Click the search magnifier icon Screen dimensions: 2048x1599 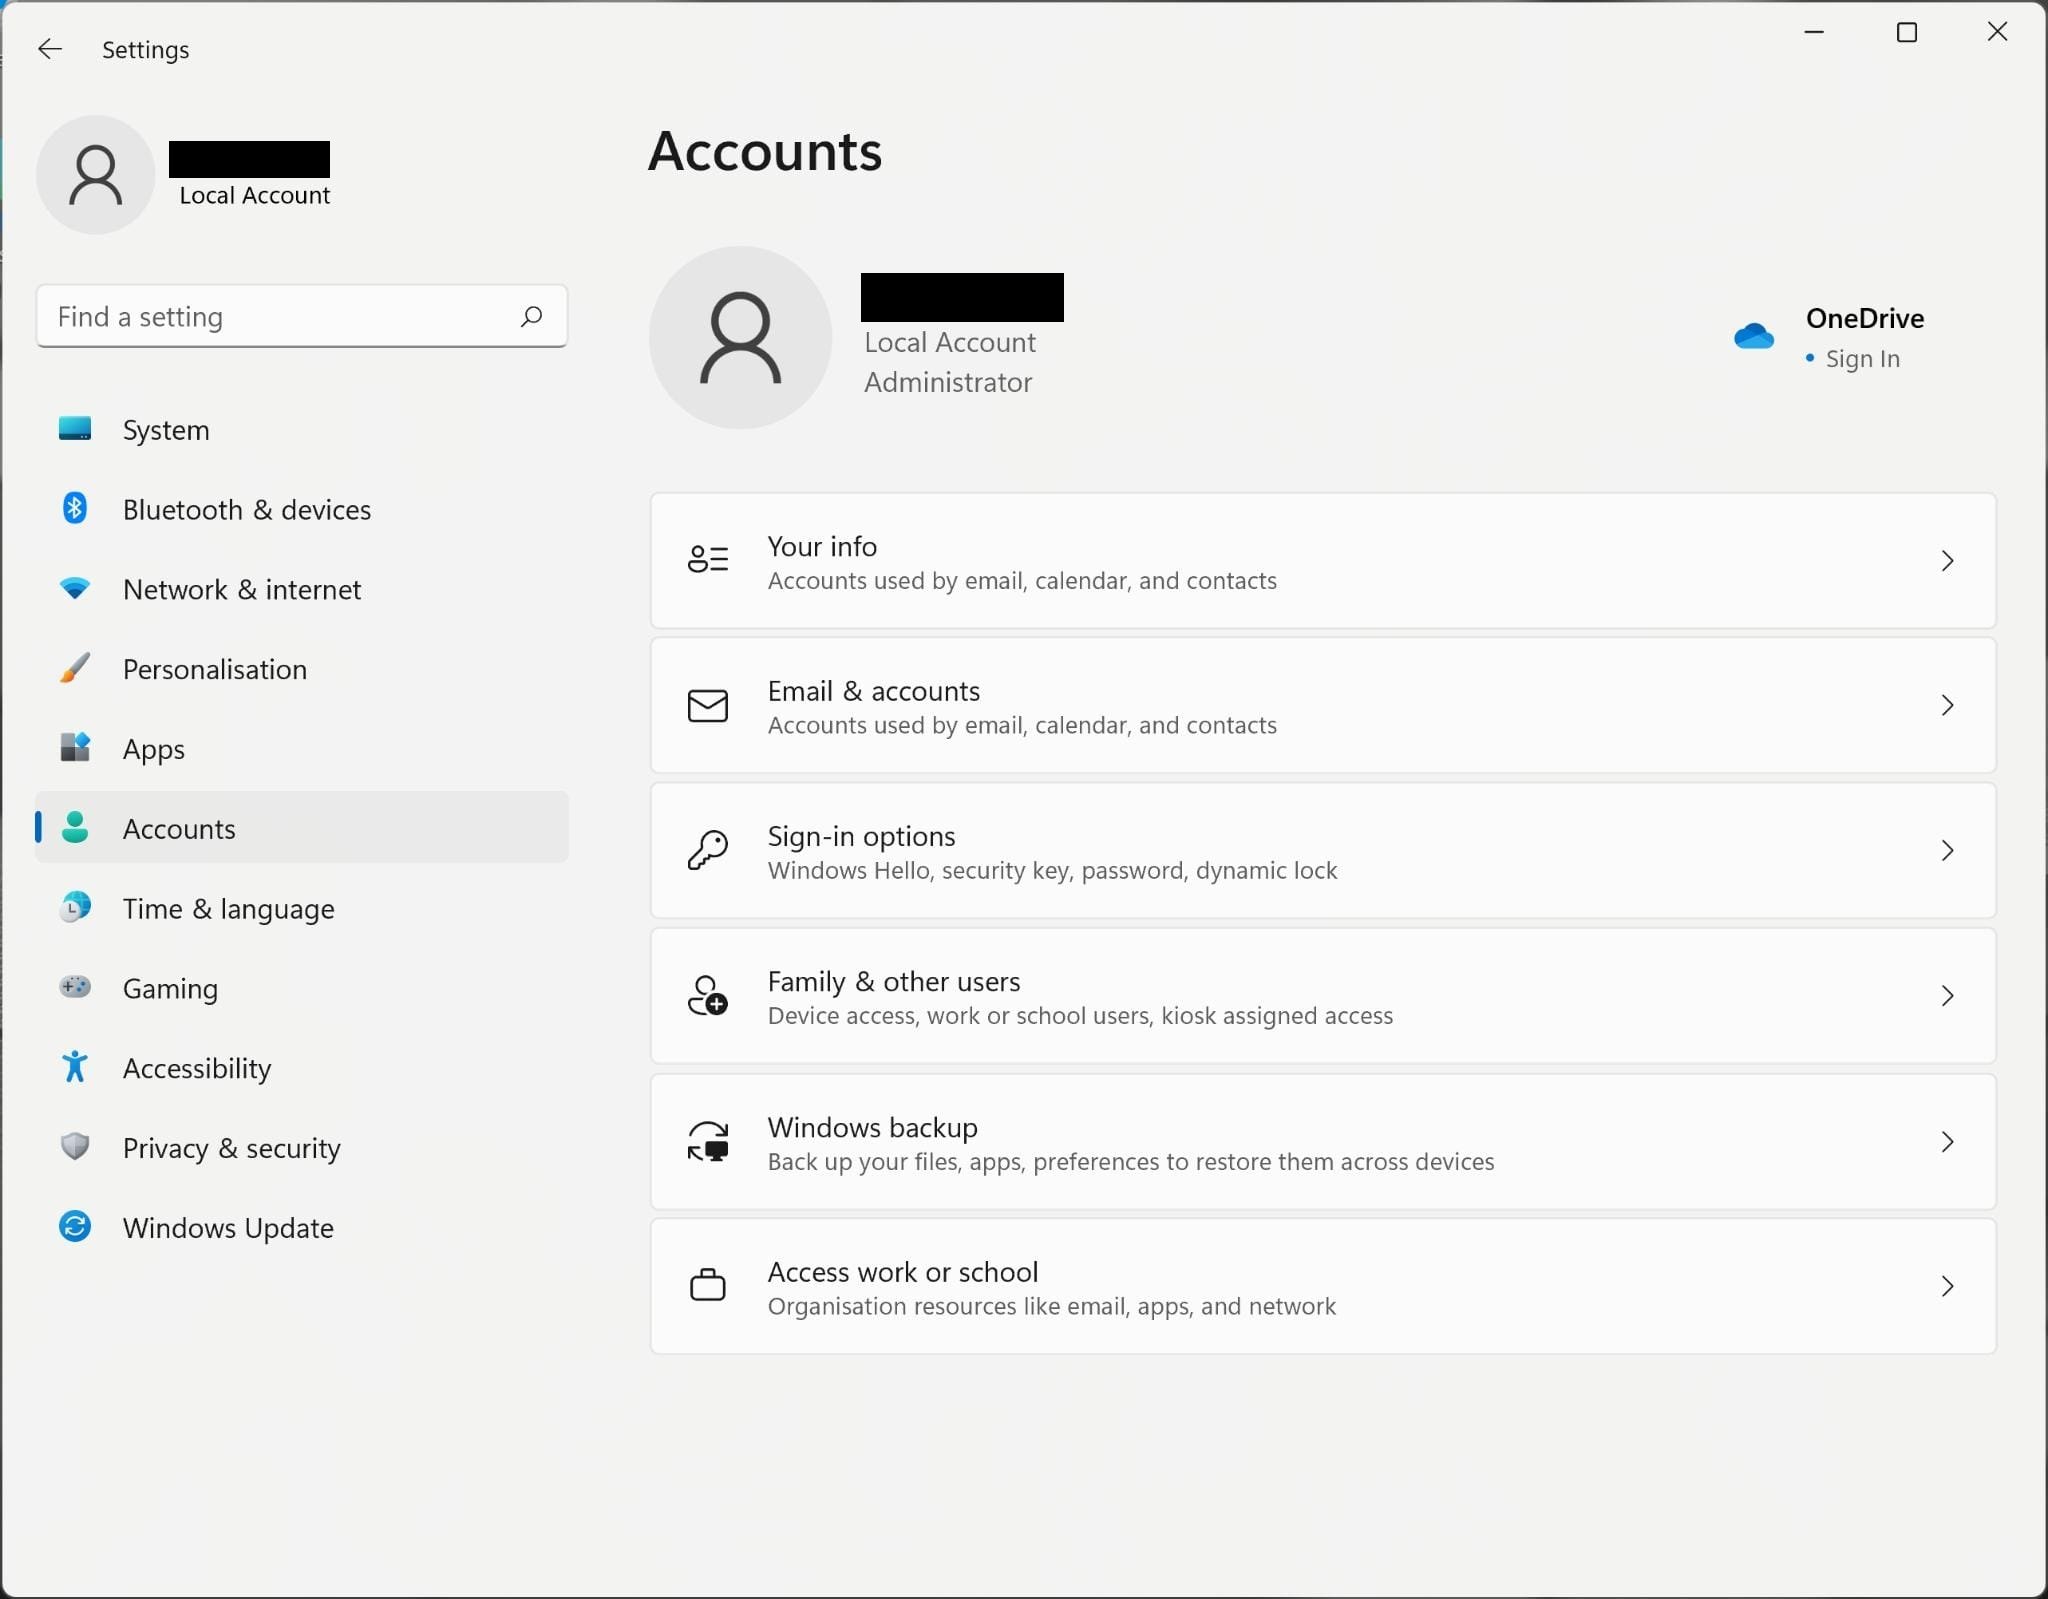tap(531, 317)
